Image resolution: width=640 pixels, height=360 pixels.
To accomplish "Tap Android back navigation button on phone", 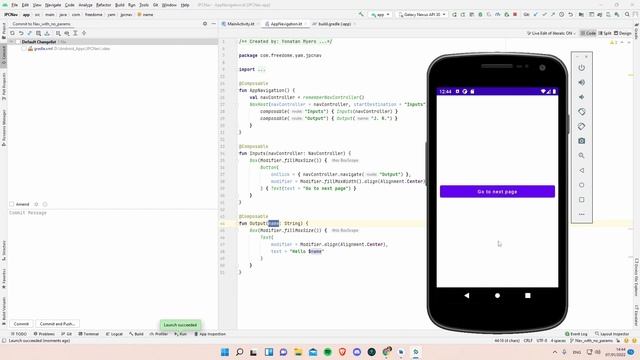I will pos(467,296).
